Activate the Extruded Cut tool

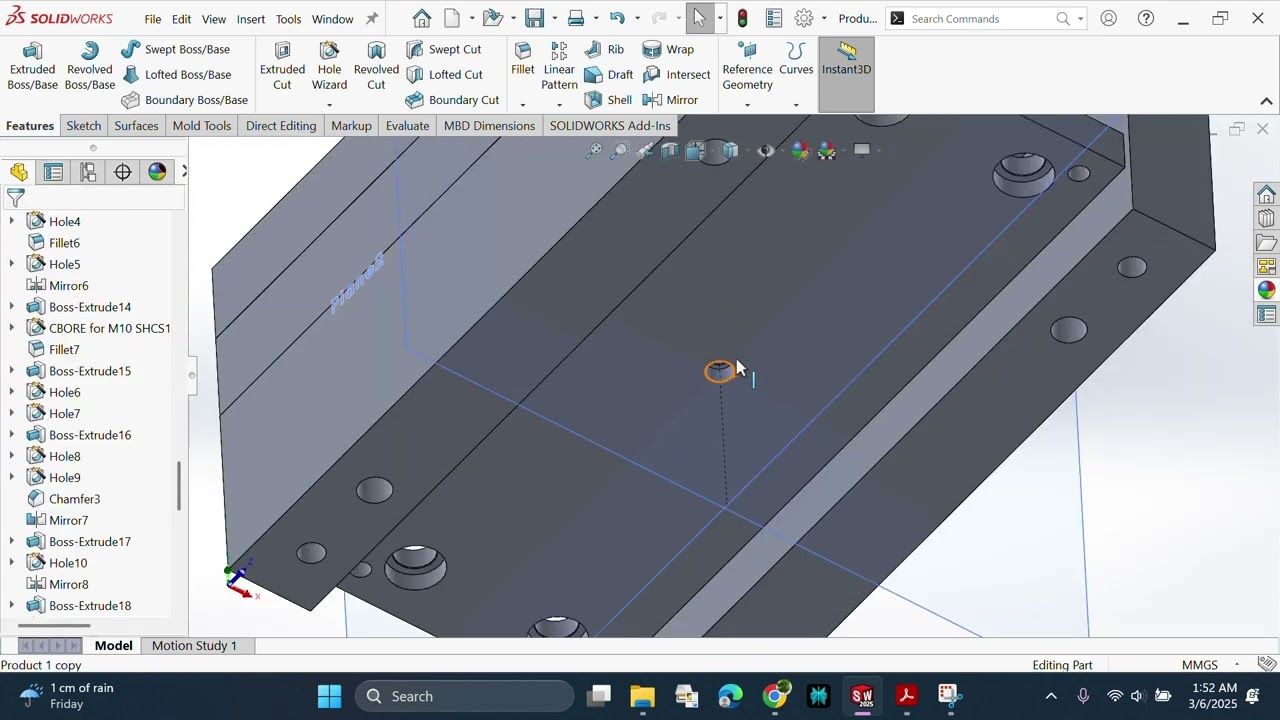(x=282, y=67)
